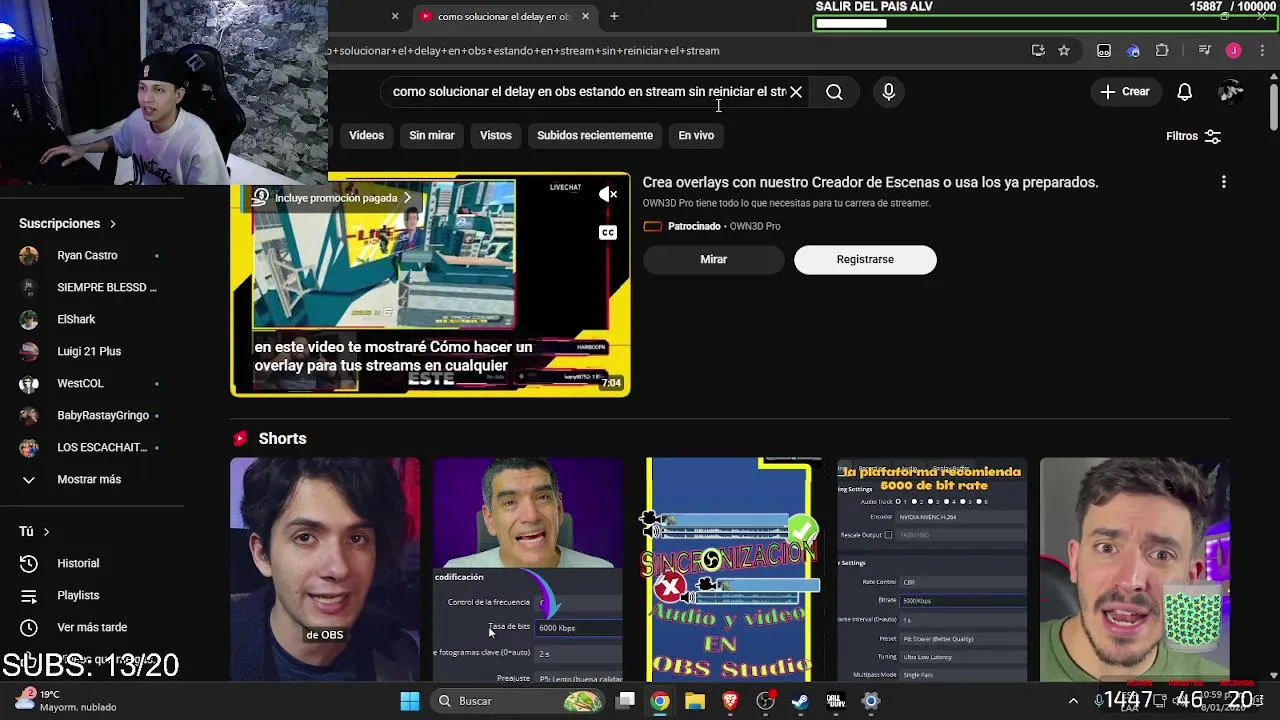The height and width of the screenshot is (720, 1280).
Task: Open the Short captioned 'de OBS'
Action: [x=325, y=570]
